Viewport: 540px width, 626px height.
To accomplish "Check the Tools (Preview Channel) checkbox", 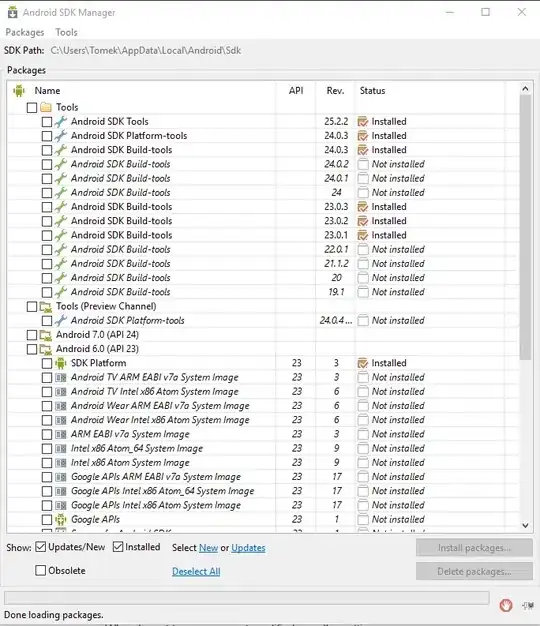I will point(32,307).
